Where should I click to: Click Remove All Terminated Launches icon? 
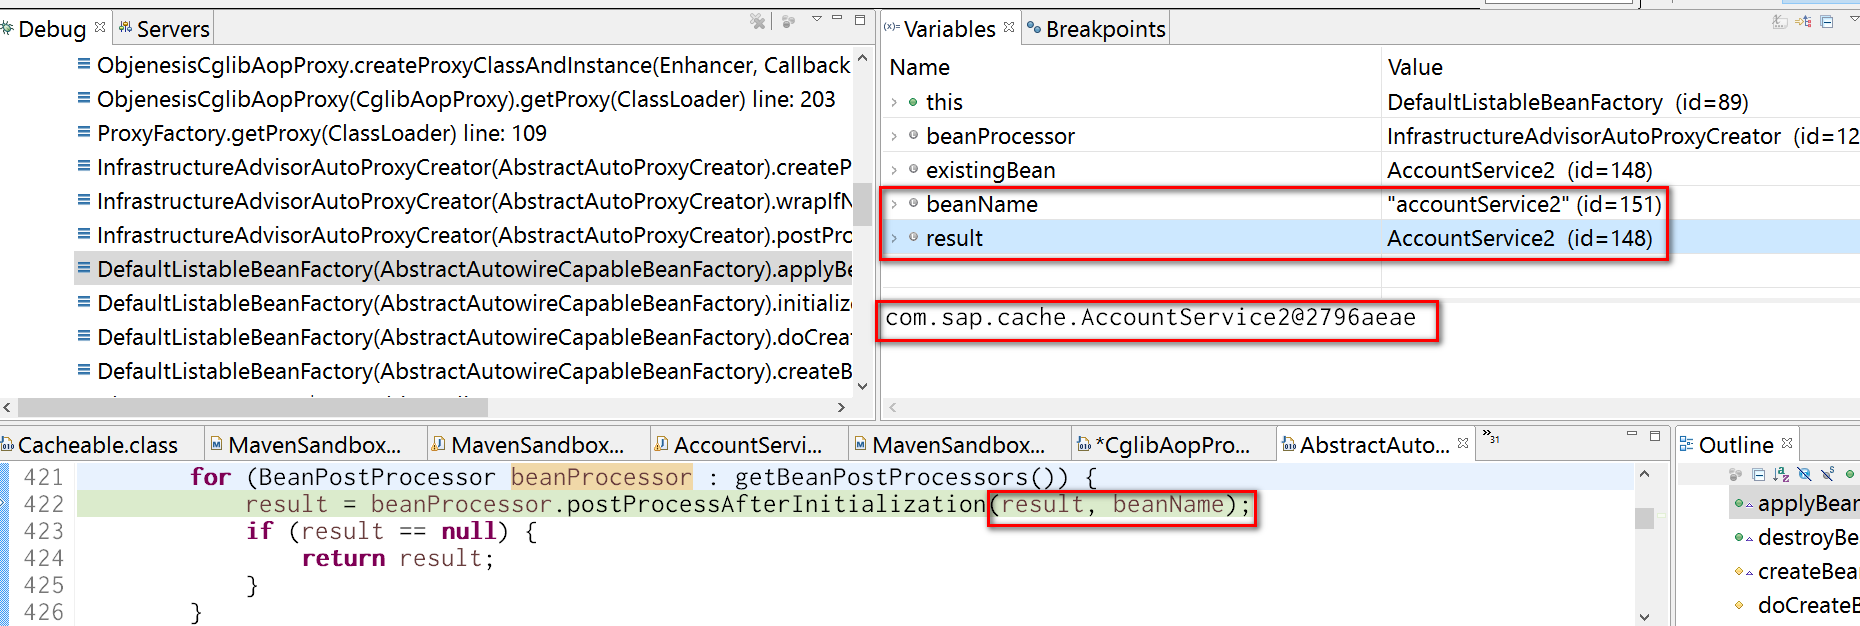coord(757,21)
